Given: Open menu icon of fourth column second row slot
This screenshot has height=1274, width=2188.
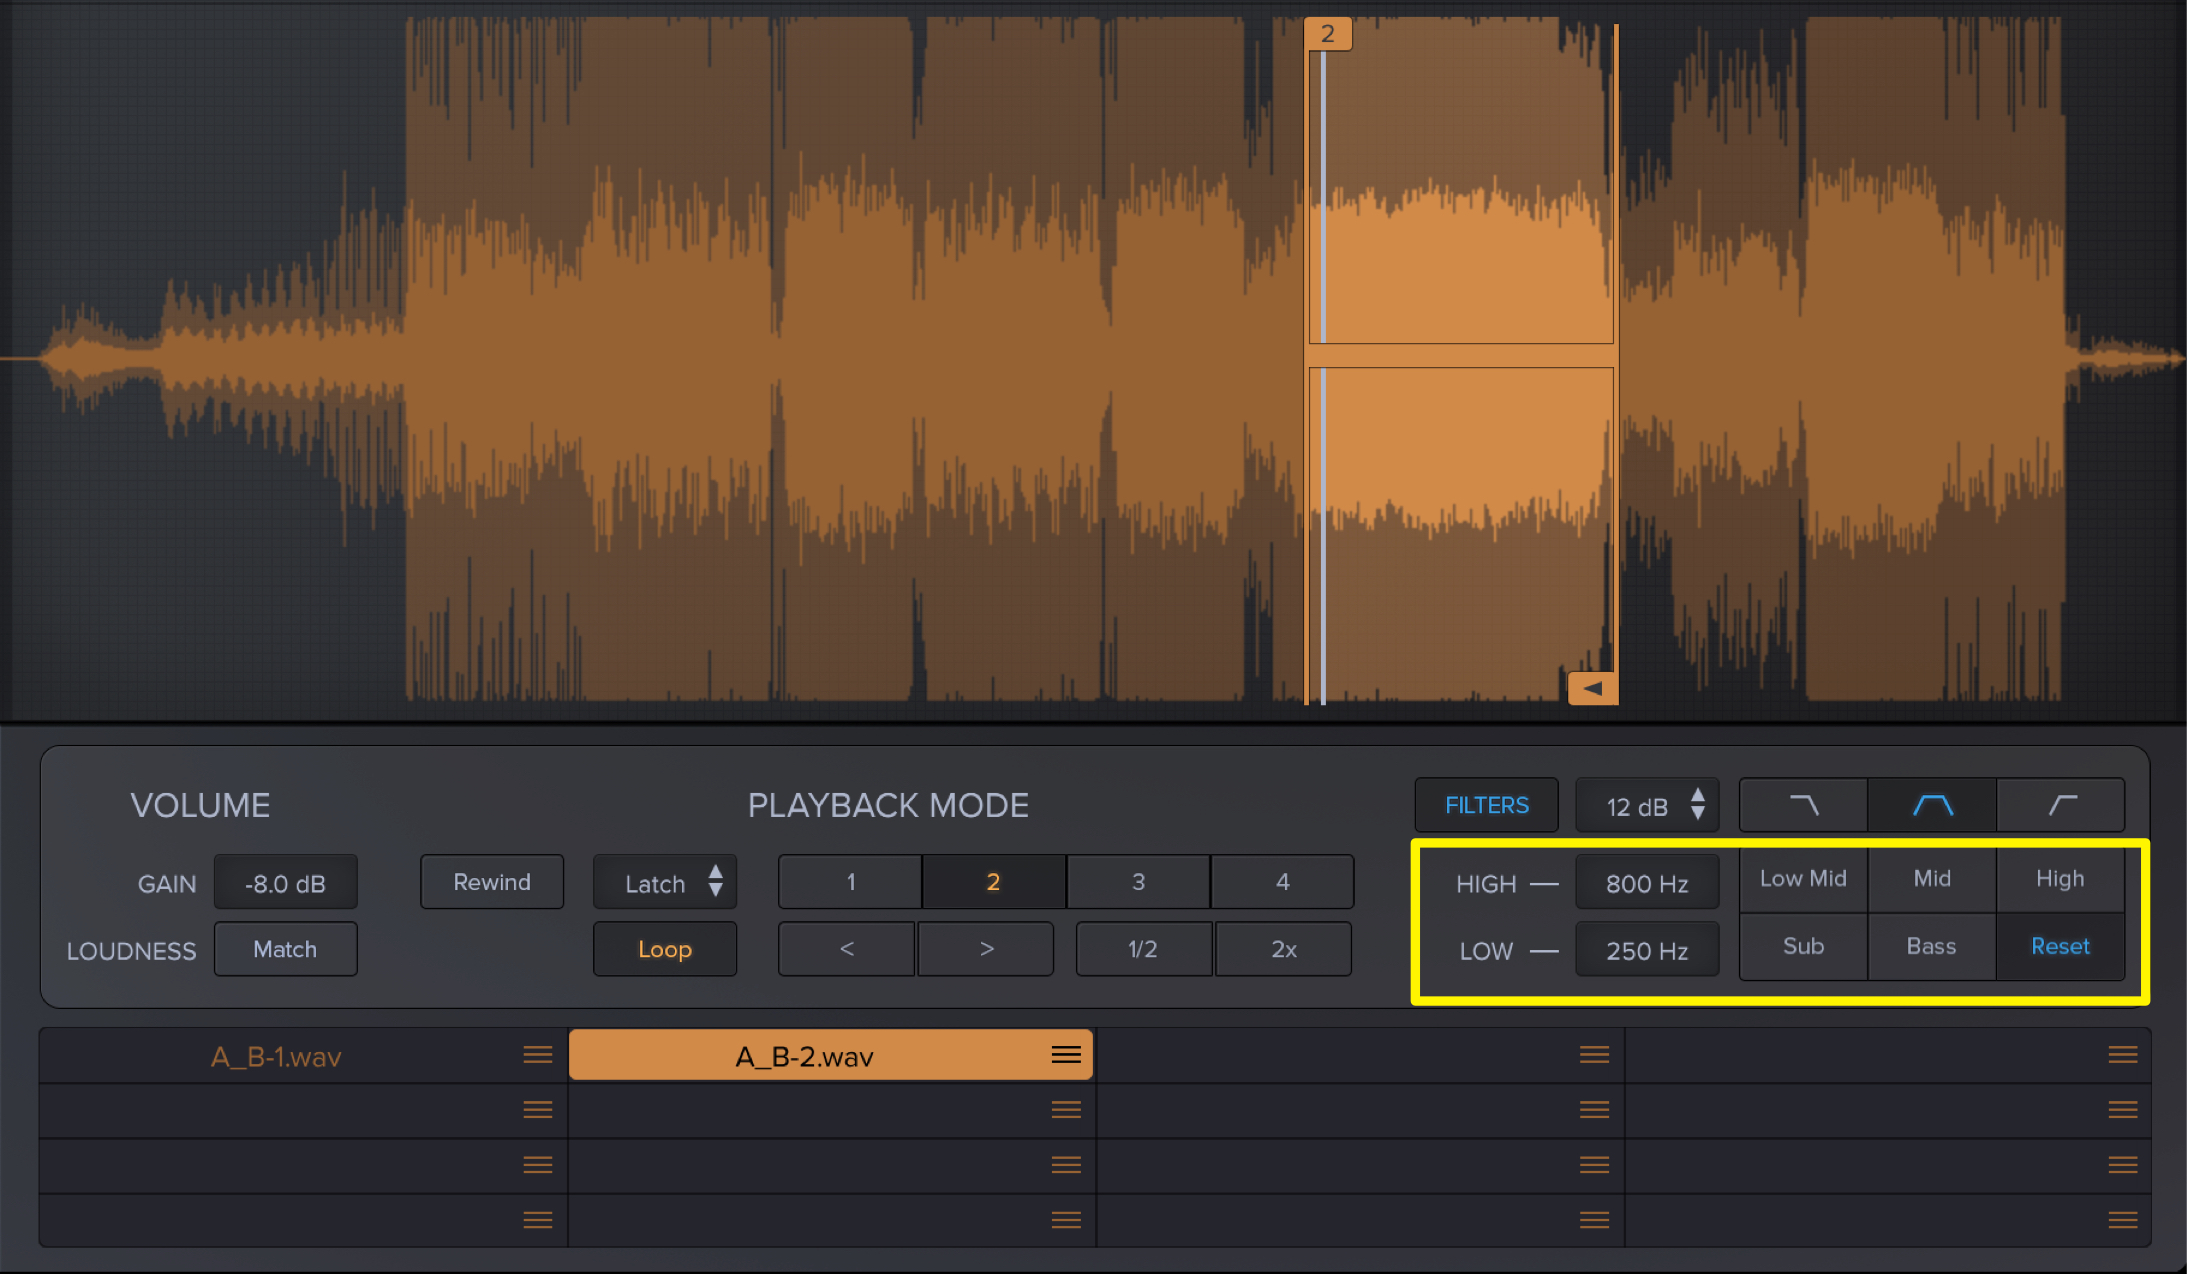Looking at the screenshot, I should point(2122,1110).
